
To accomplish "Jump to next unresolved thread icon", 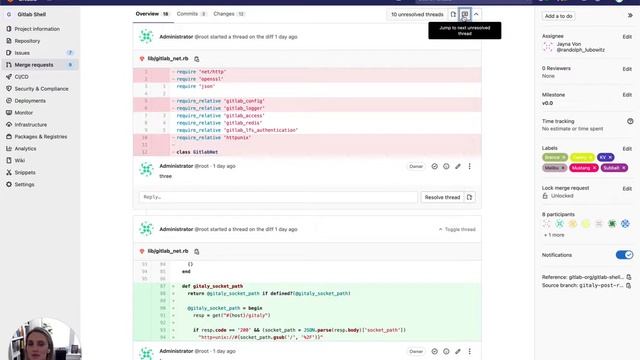I will 465,14.
